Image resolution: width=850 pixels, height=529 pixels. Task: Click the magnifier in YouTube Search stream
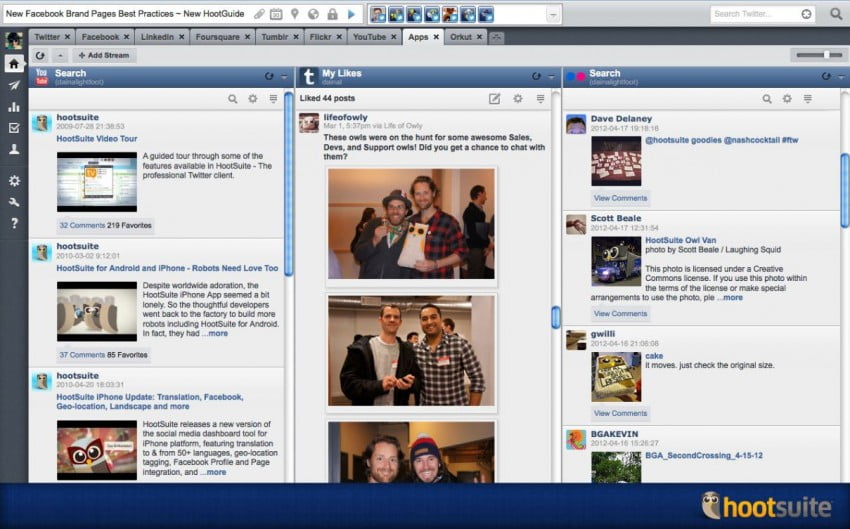[233, 99]
